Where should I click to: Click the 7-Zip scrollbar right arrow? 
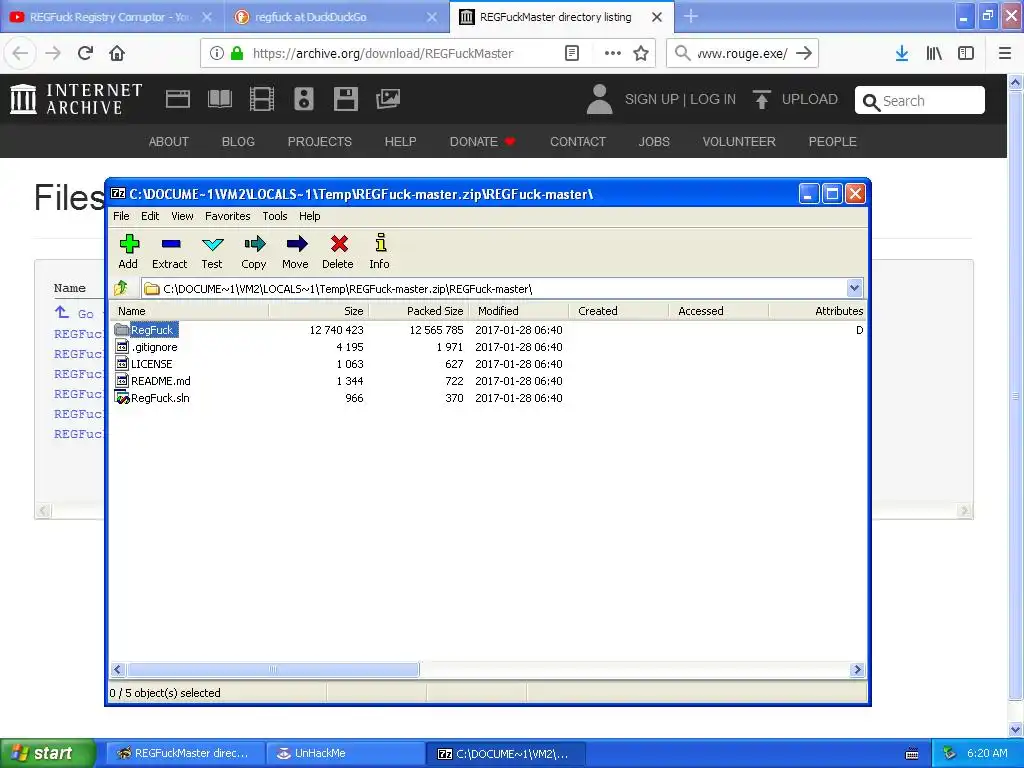[857, 669]
